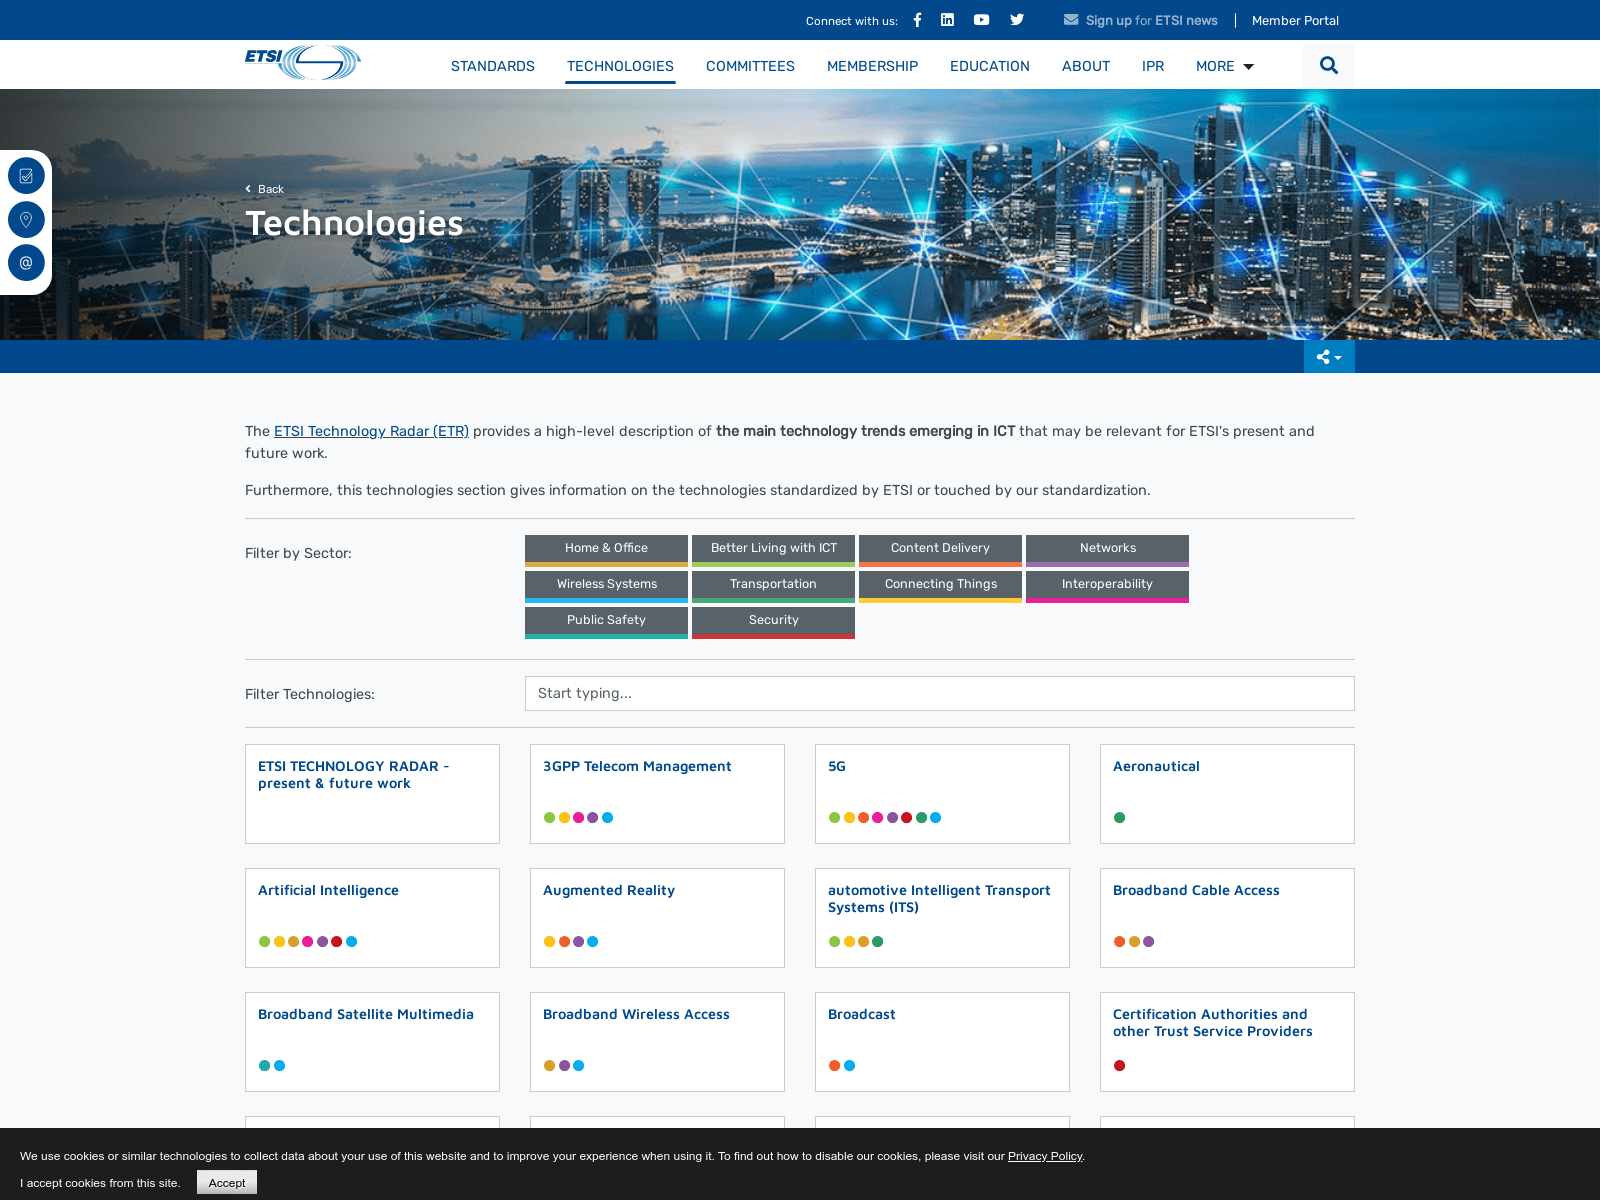Open Broadband Wireless Access card
Viewport: 1600px width, 1200px height.
[x=657, y=1042]
